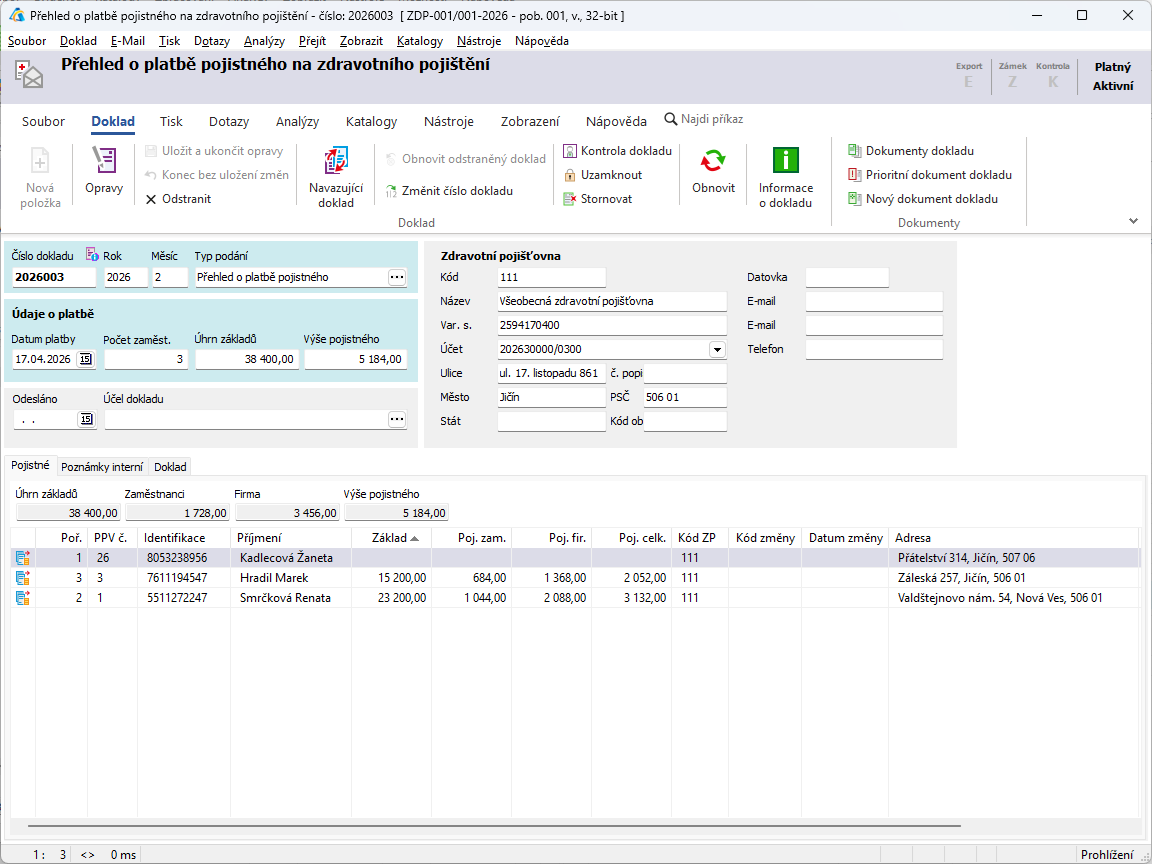Click Prohlížení status bar entry
1152x864 pixels.
click(1107, 854)
